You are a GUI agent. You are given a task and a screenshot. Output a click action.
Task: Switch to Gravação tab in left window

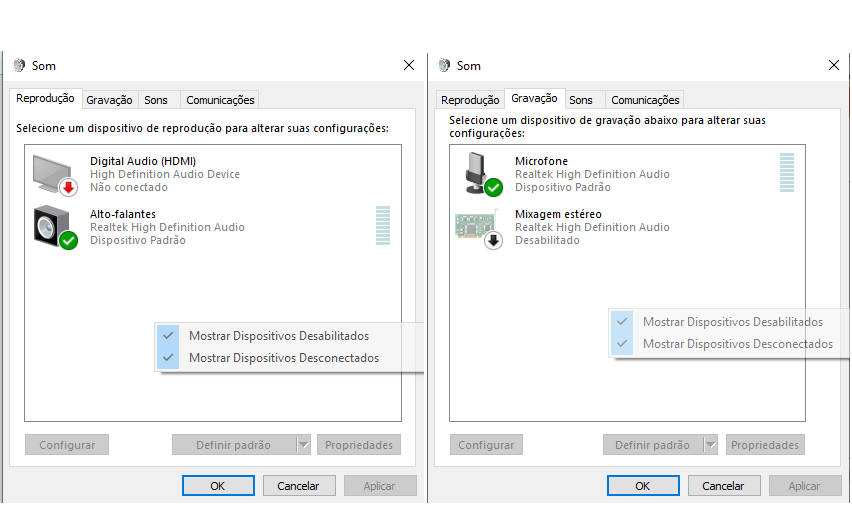tap(109, 100)
